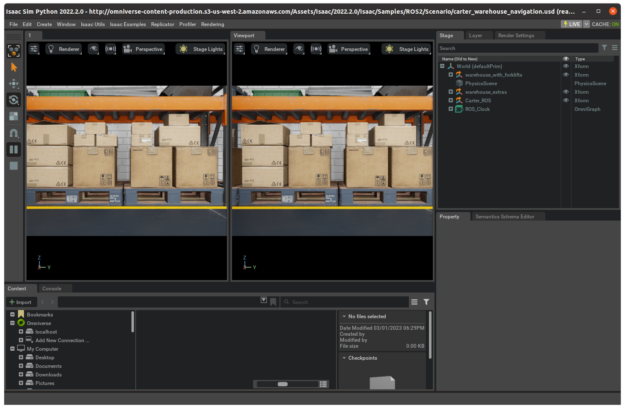Hide the Carter_ROS prim via eye icon
This screenshot has height=409, width=625.
[566, 100]
